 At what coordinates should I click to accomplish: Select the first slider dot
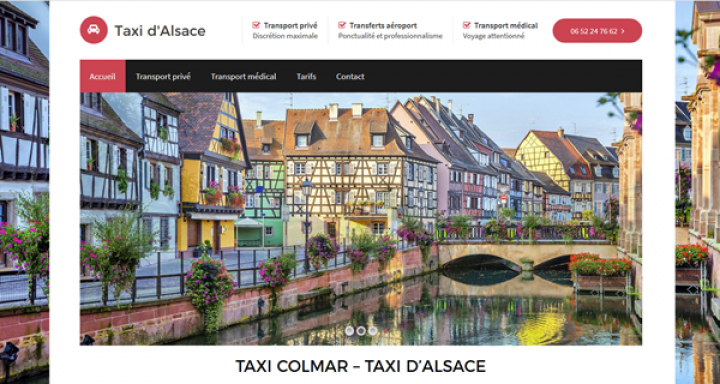coord(349,331)
